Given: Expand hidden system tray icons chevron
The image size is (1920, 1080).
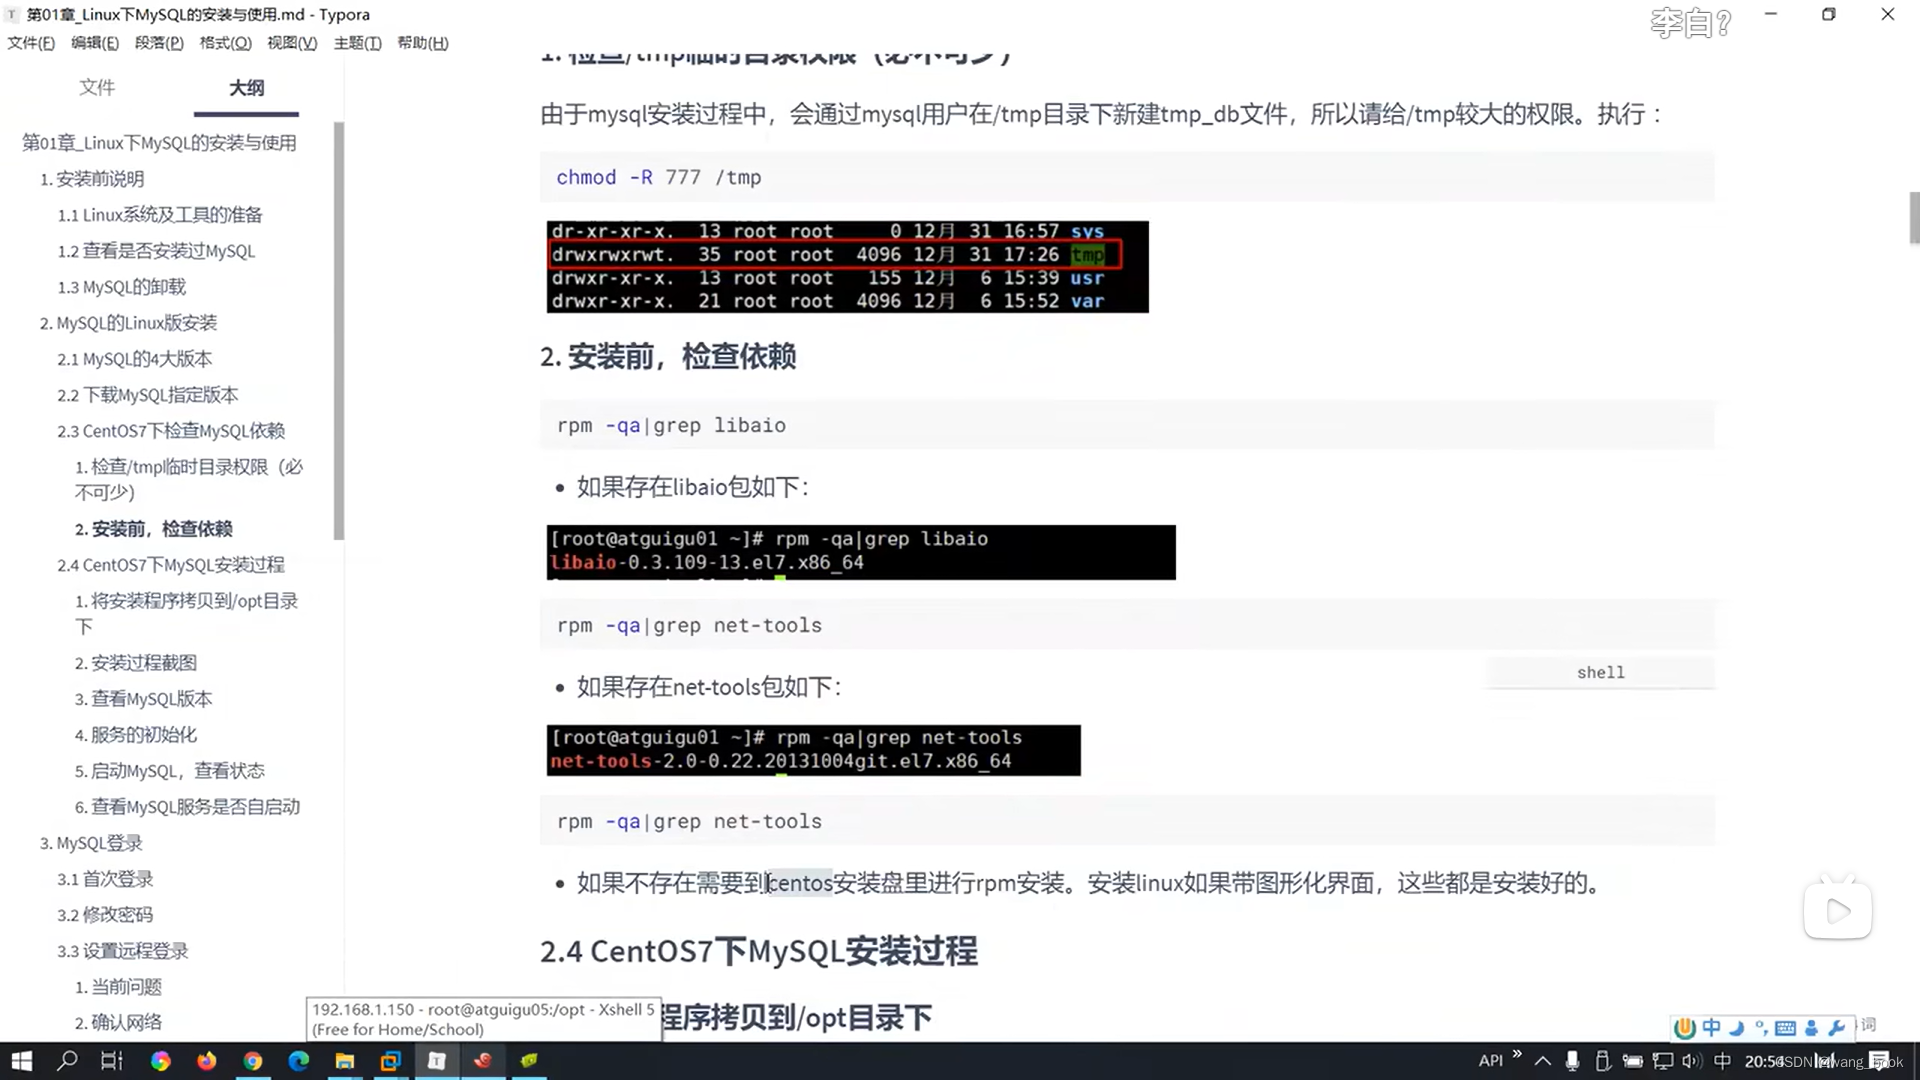Looking at the screenshot, I should pos(1543,1061).
